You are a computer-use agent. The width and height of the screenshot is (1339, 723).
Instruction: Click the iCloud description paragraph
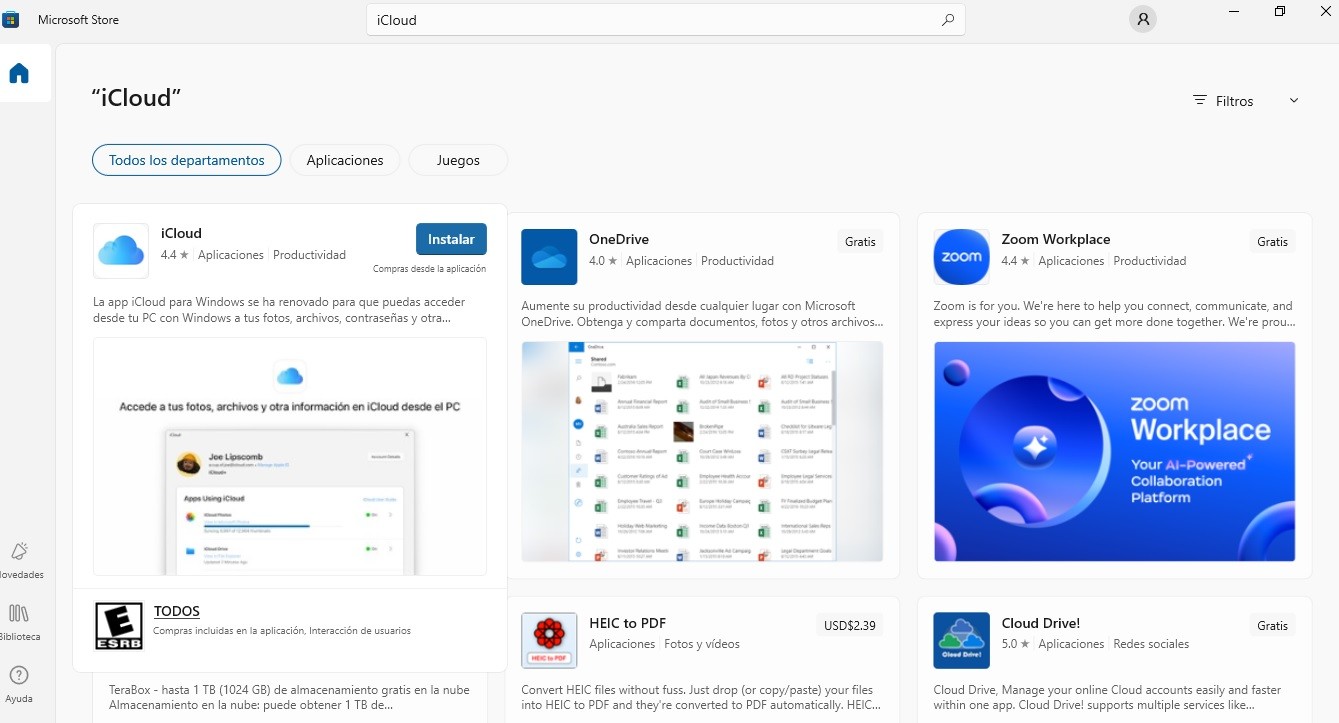coord(279,310)
